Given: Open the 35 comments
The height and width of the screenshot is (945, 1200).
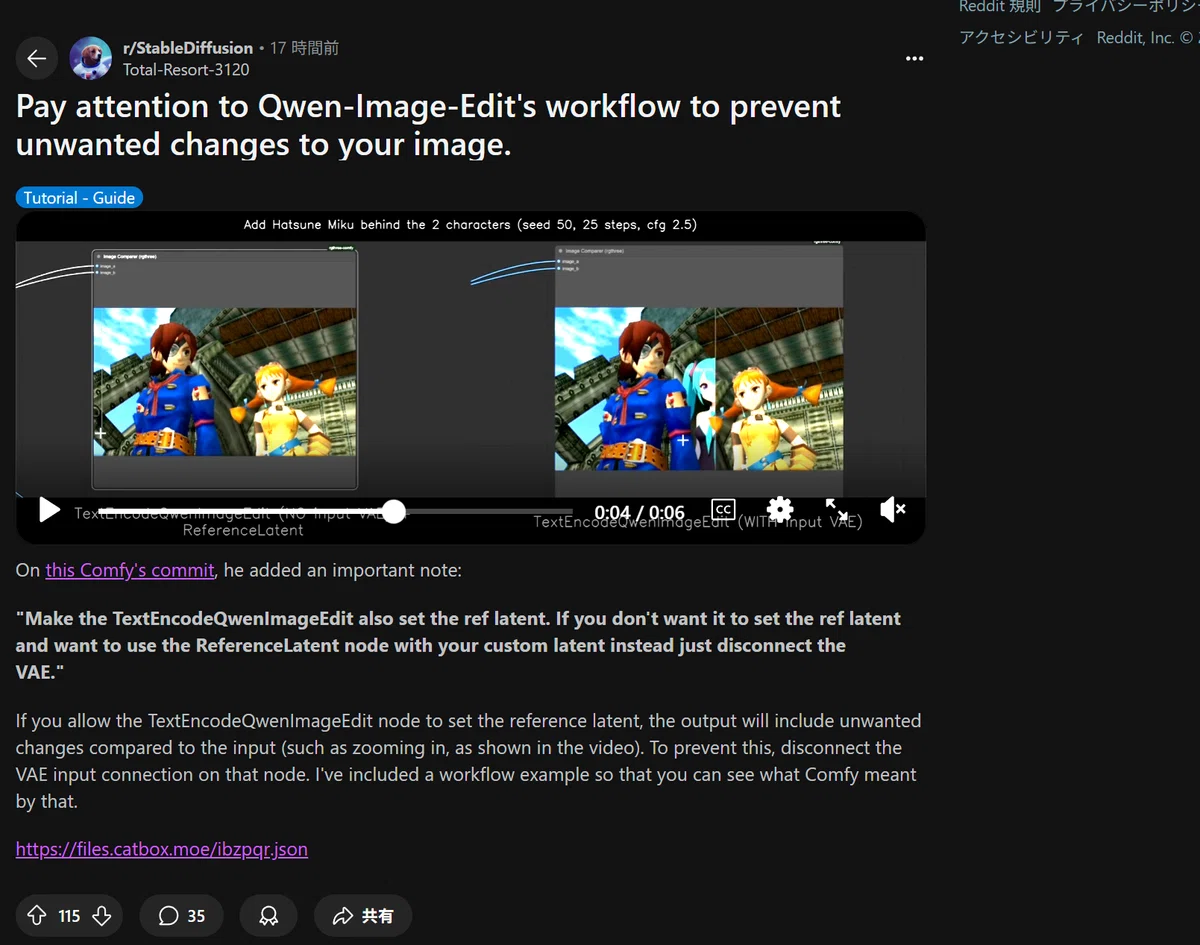Looking at the screenshot, I should [181, 916].
